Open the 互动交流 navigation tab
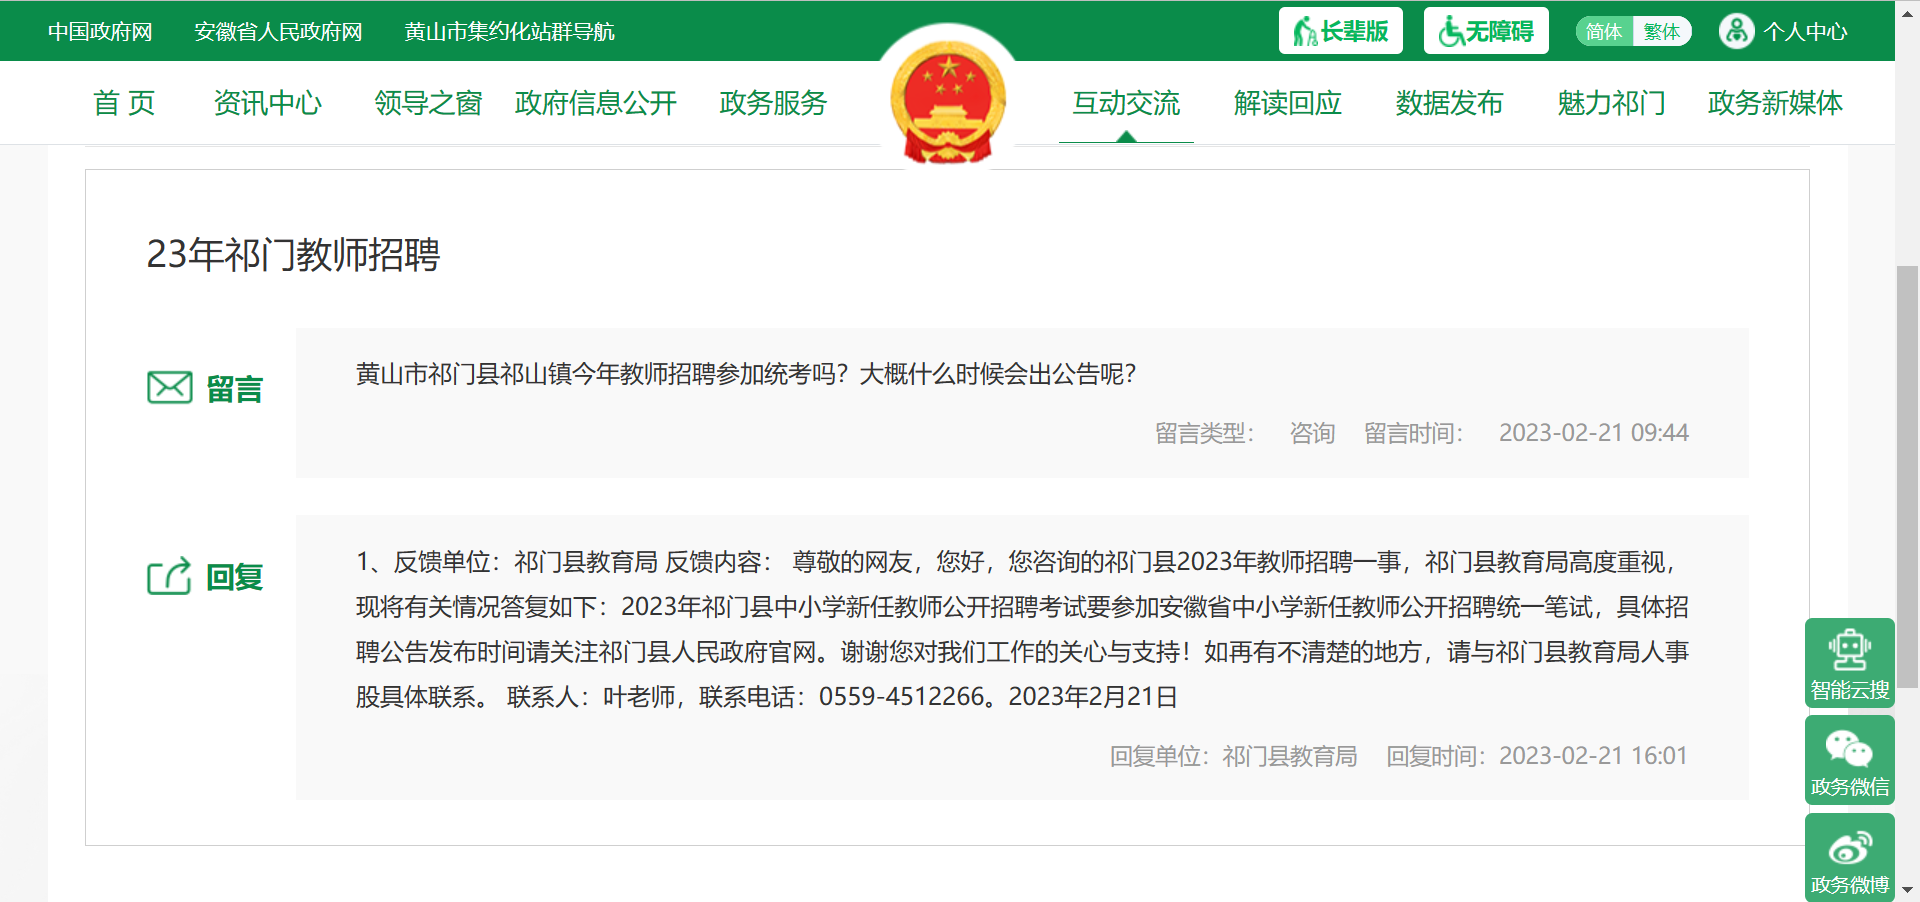Image resolution: width=1920 pixels, height=902 pixels. click(1126, 103)
